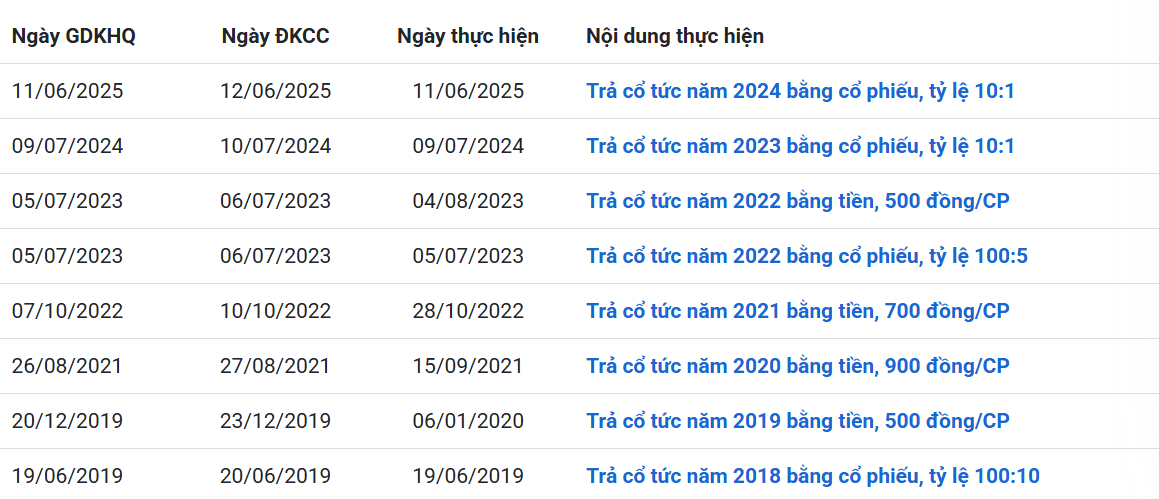Open 2019 cash dividend 500 đồng/CP link

[798, 421]
